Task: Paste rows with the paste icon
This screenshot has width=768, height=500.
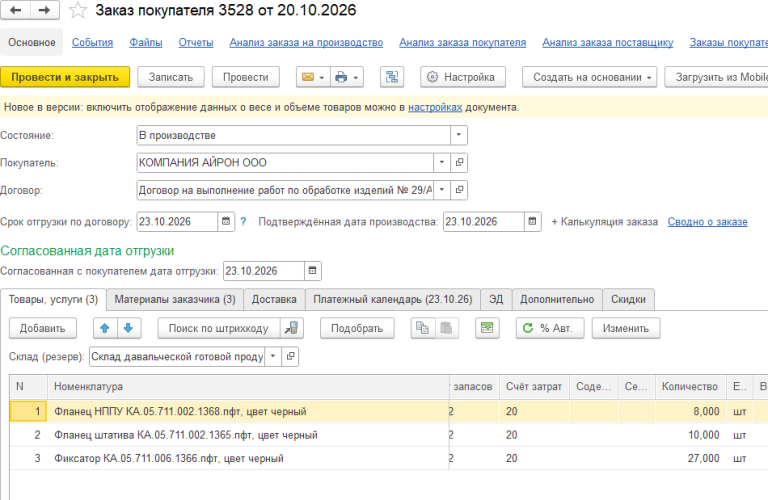Action: point(446,328)
